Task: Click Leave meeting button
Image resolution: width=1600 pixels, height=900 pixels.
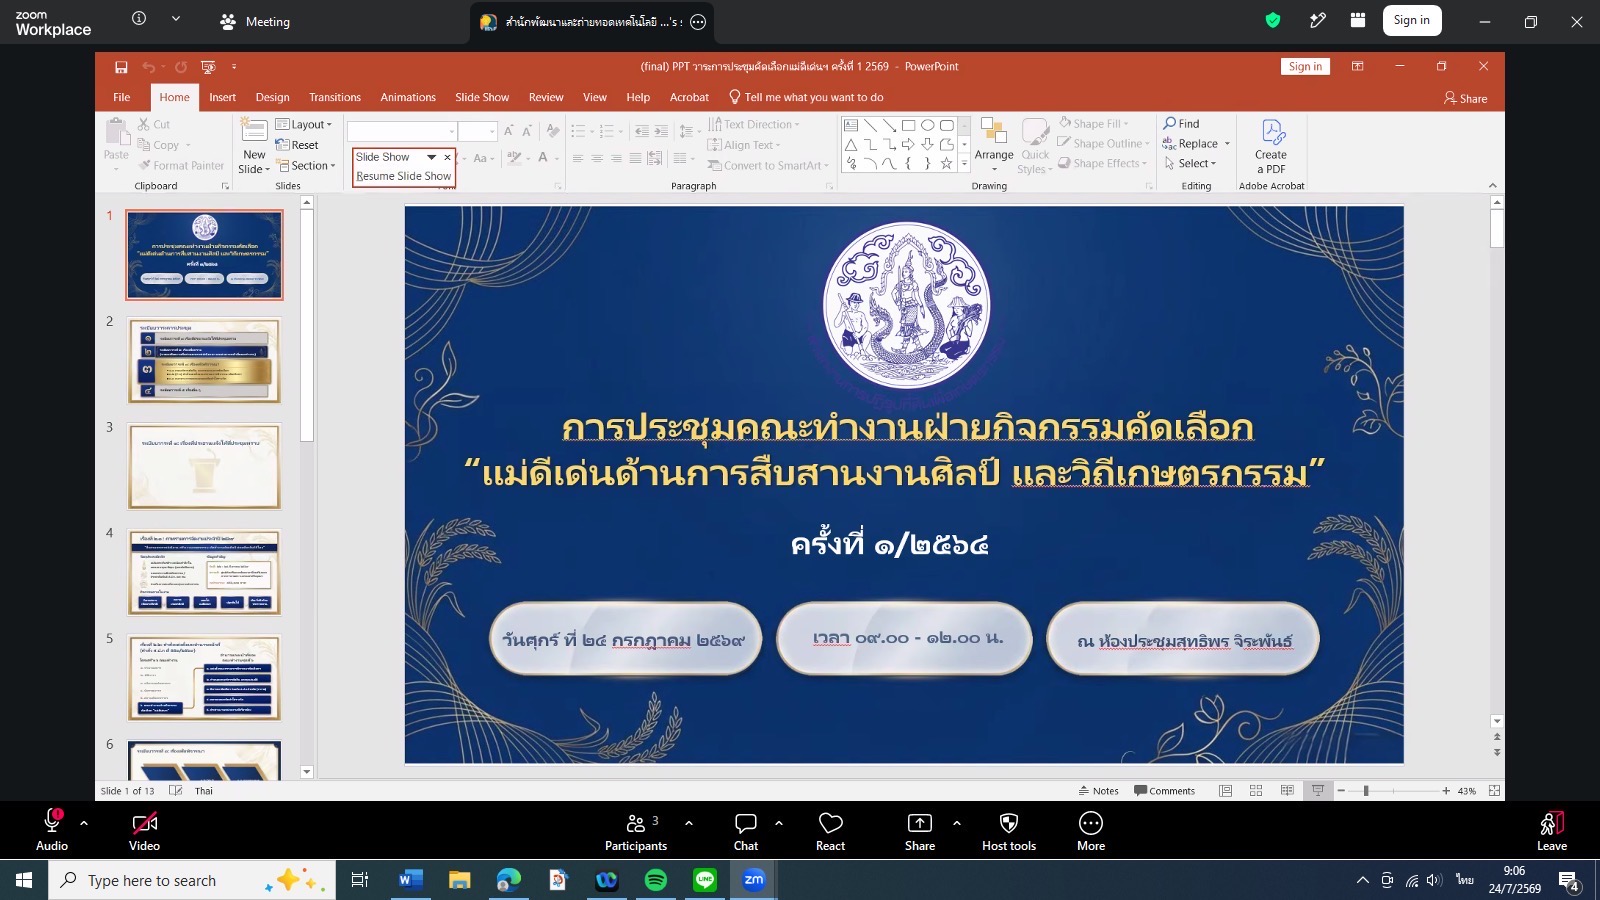Action: tap(1552, 831)
